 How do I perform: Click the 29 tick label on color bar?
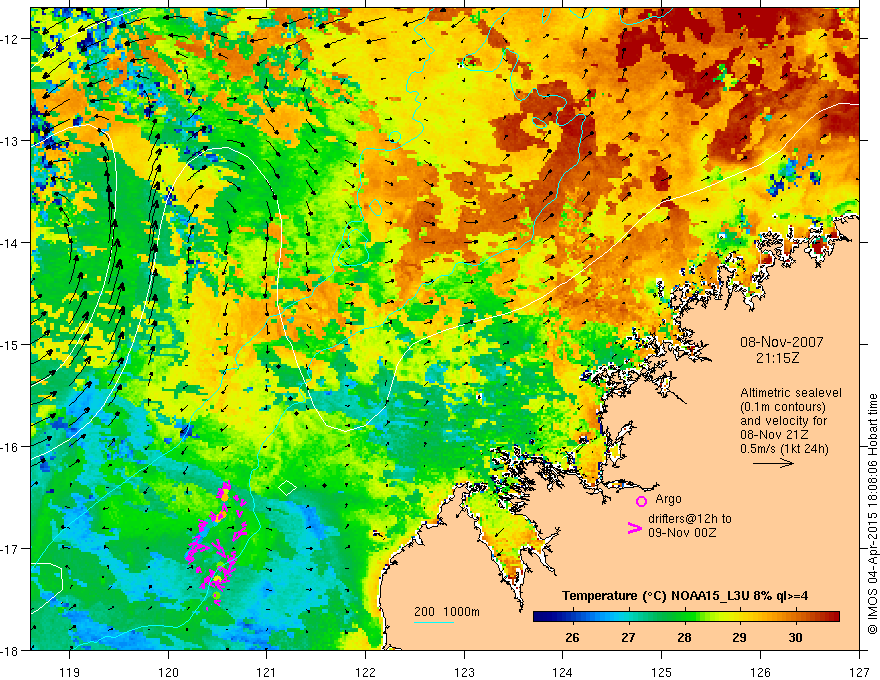[739, 637]
